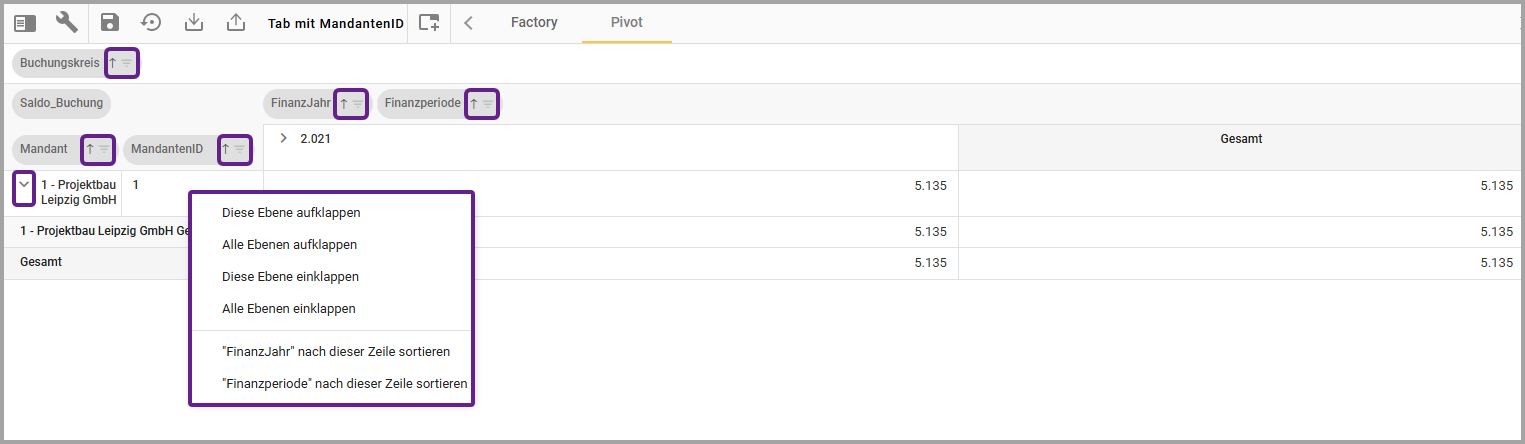Click the save (floppy disk) icon
1525x444 pixels.
tap(110, 22)
